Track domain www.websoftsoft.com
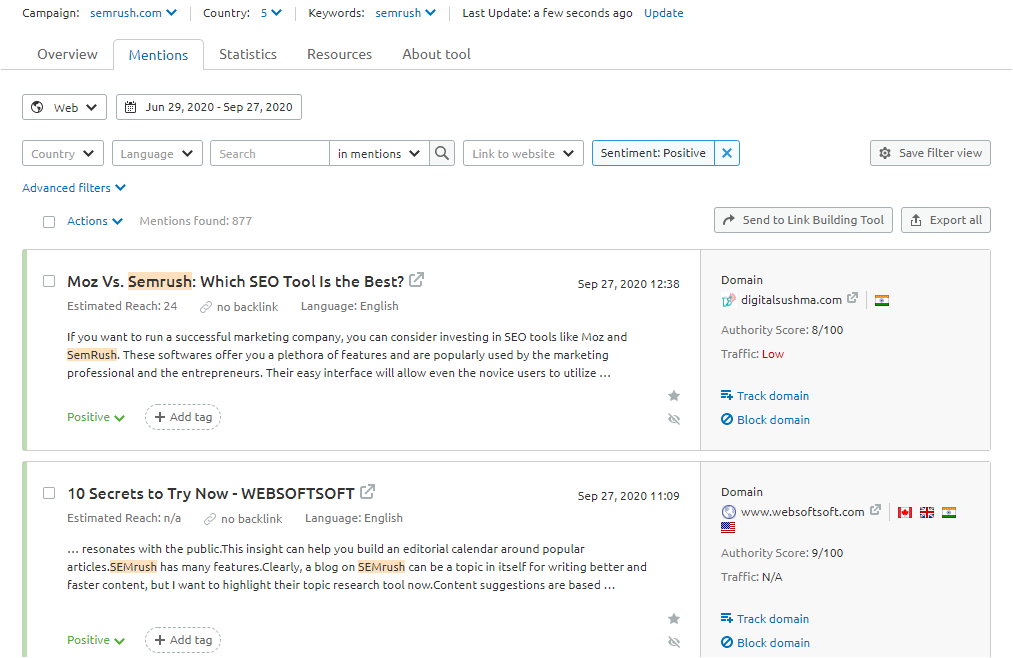 point(765,619)
